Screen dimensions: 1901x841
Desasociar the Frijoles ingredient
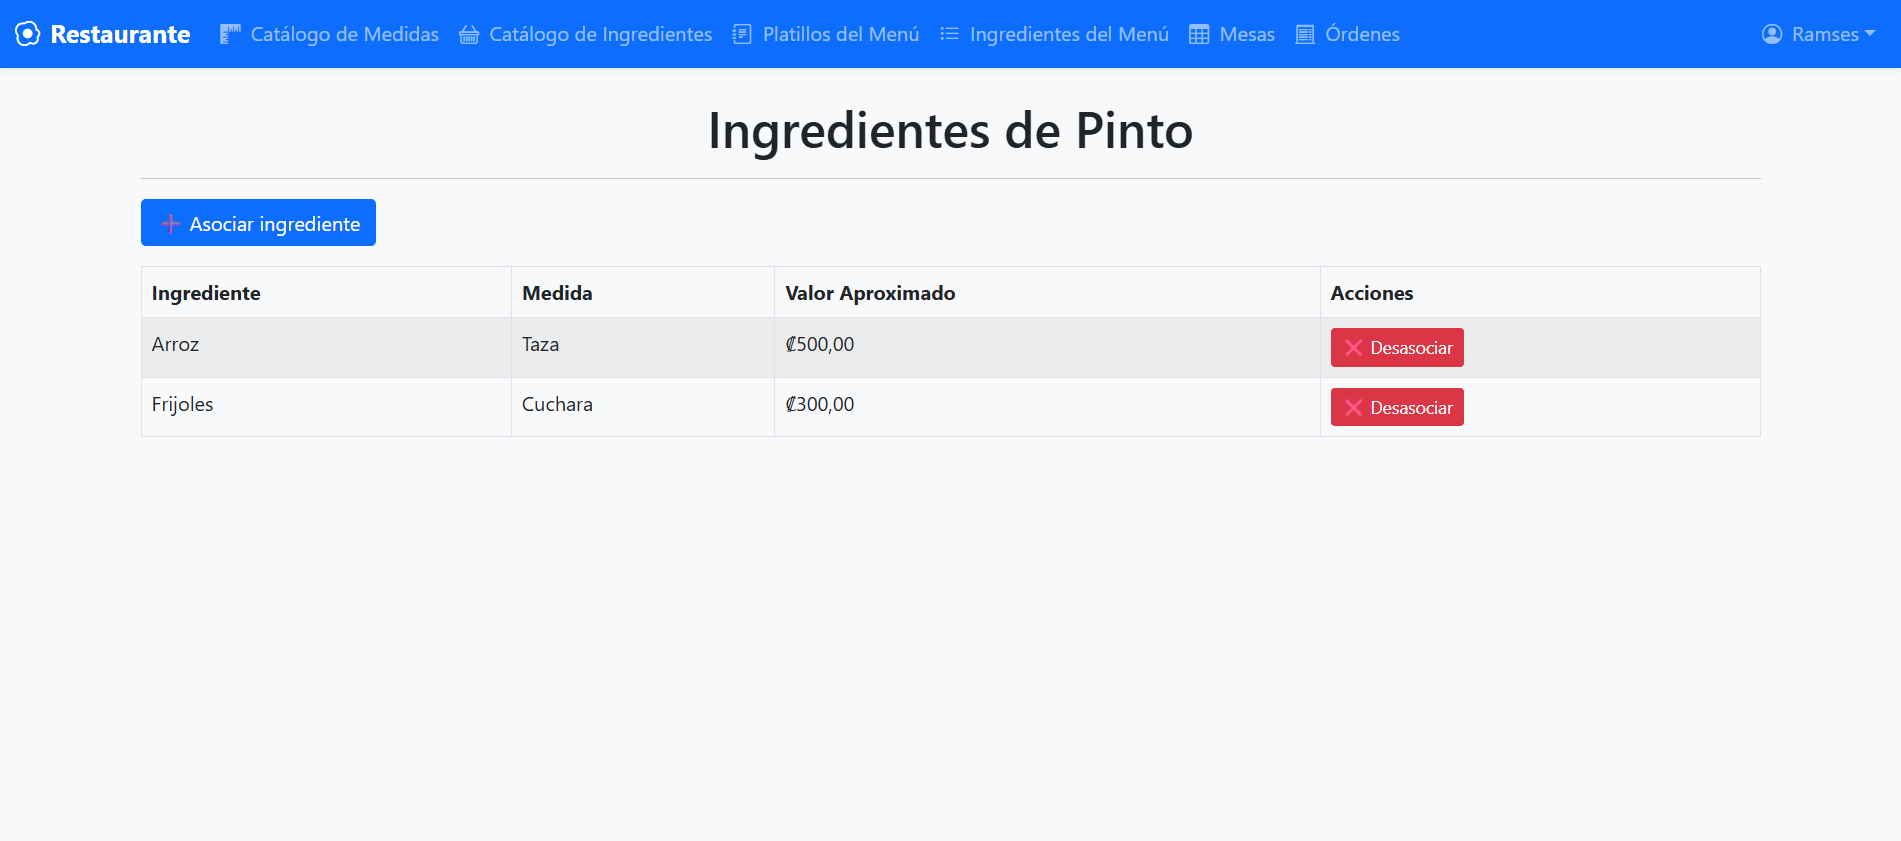tap(1397, 407)
